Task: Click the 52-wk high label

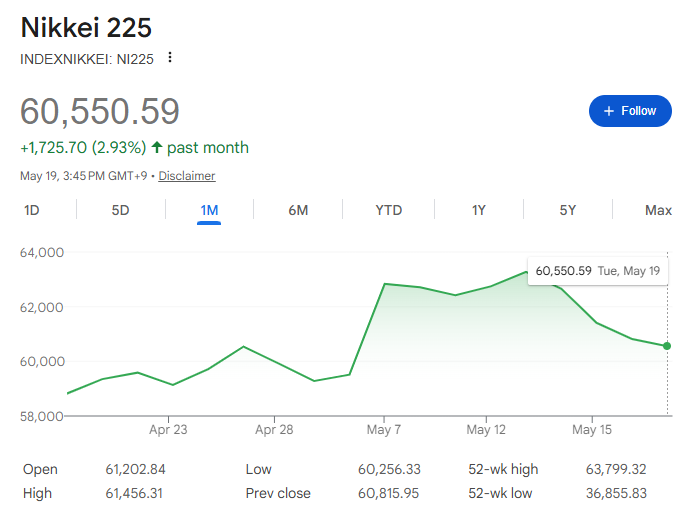Action: [503, 469]
